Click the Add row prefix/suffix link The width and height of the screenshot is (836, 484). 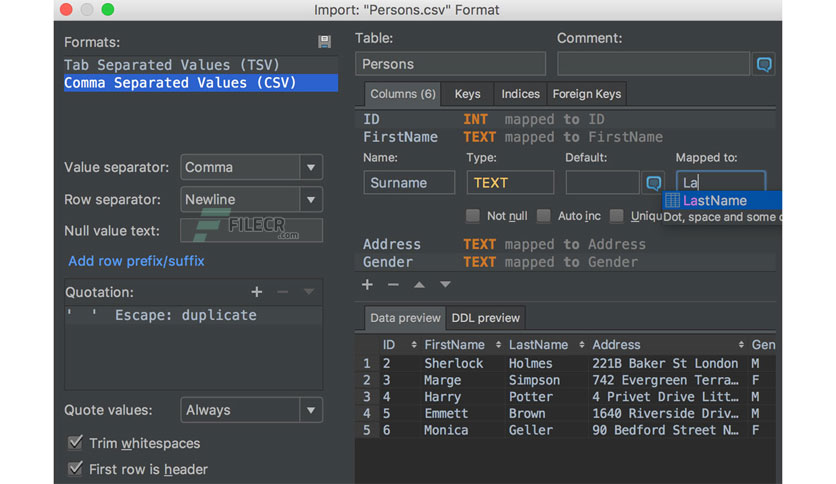[136, 261]
